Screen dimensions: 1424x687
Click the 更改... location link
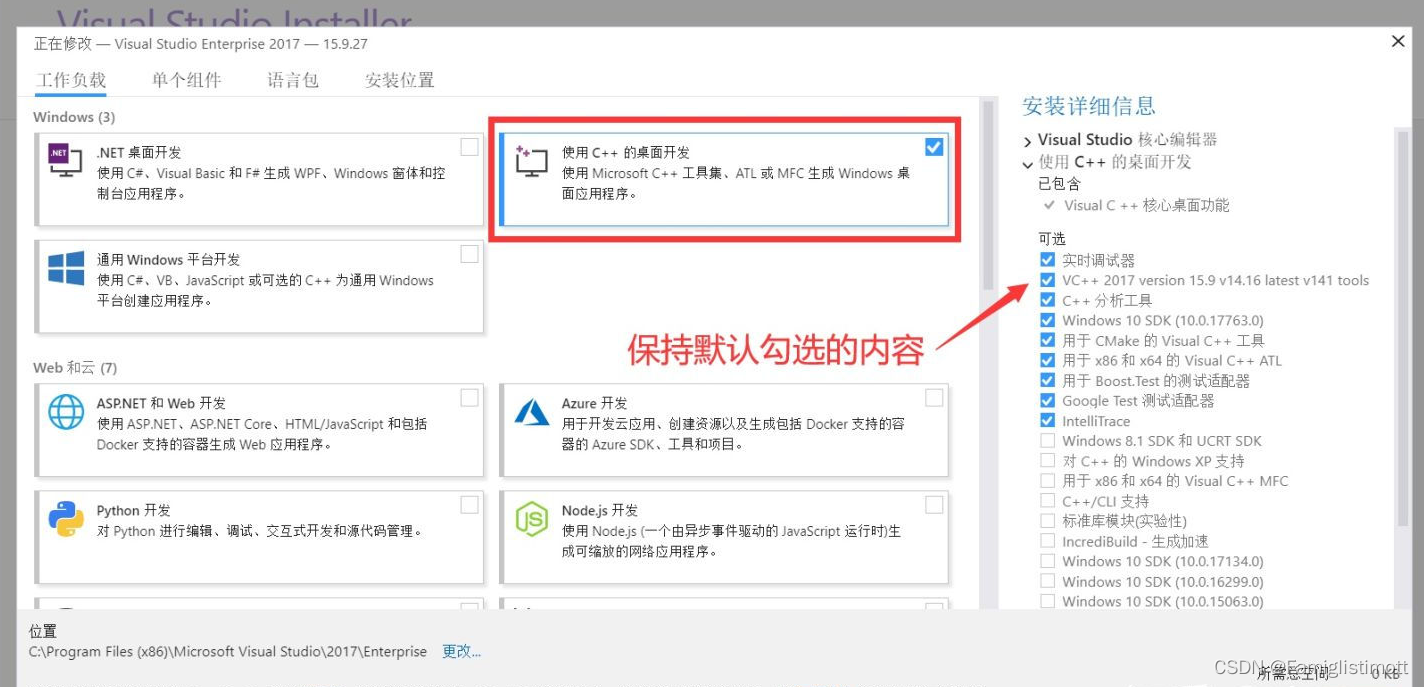click(x=462, y=651)
